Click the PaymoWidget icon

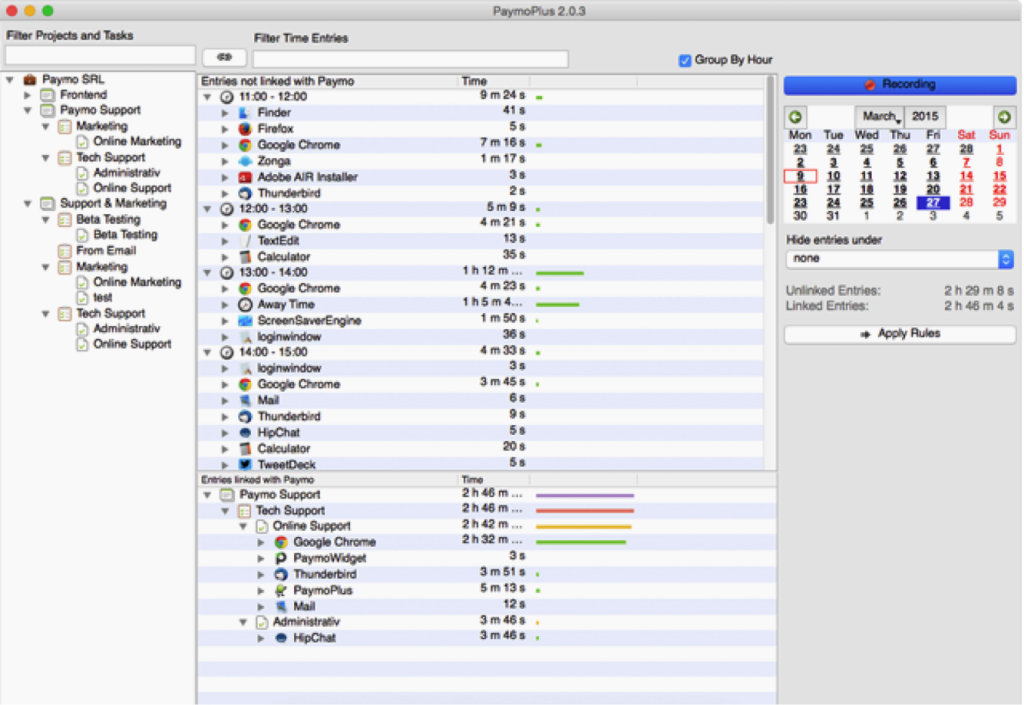click(x=281, y=558)
